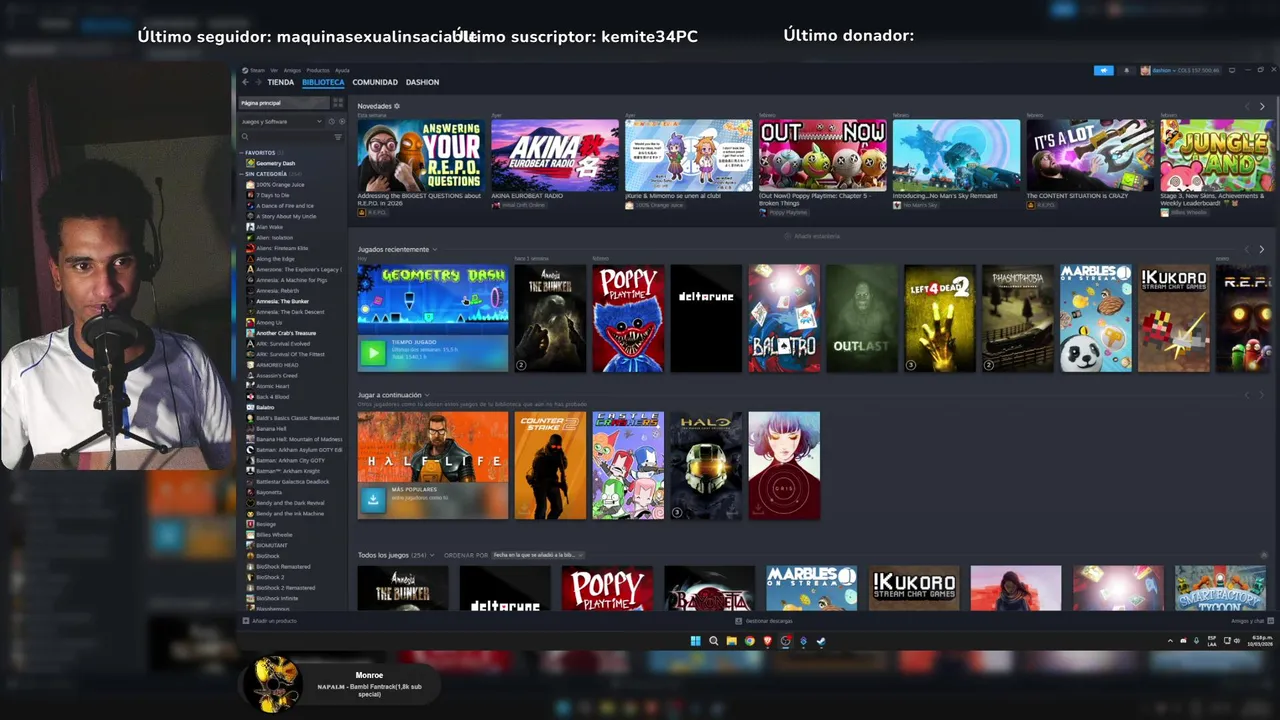Screen dimensions: 1280x720
Task: Select 100% Orange Juice in the library list
Action: click(x=280, y=185)
